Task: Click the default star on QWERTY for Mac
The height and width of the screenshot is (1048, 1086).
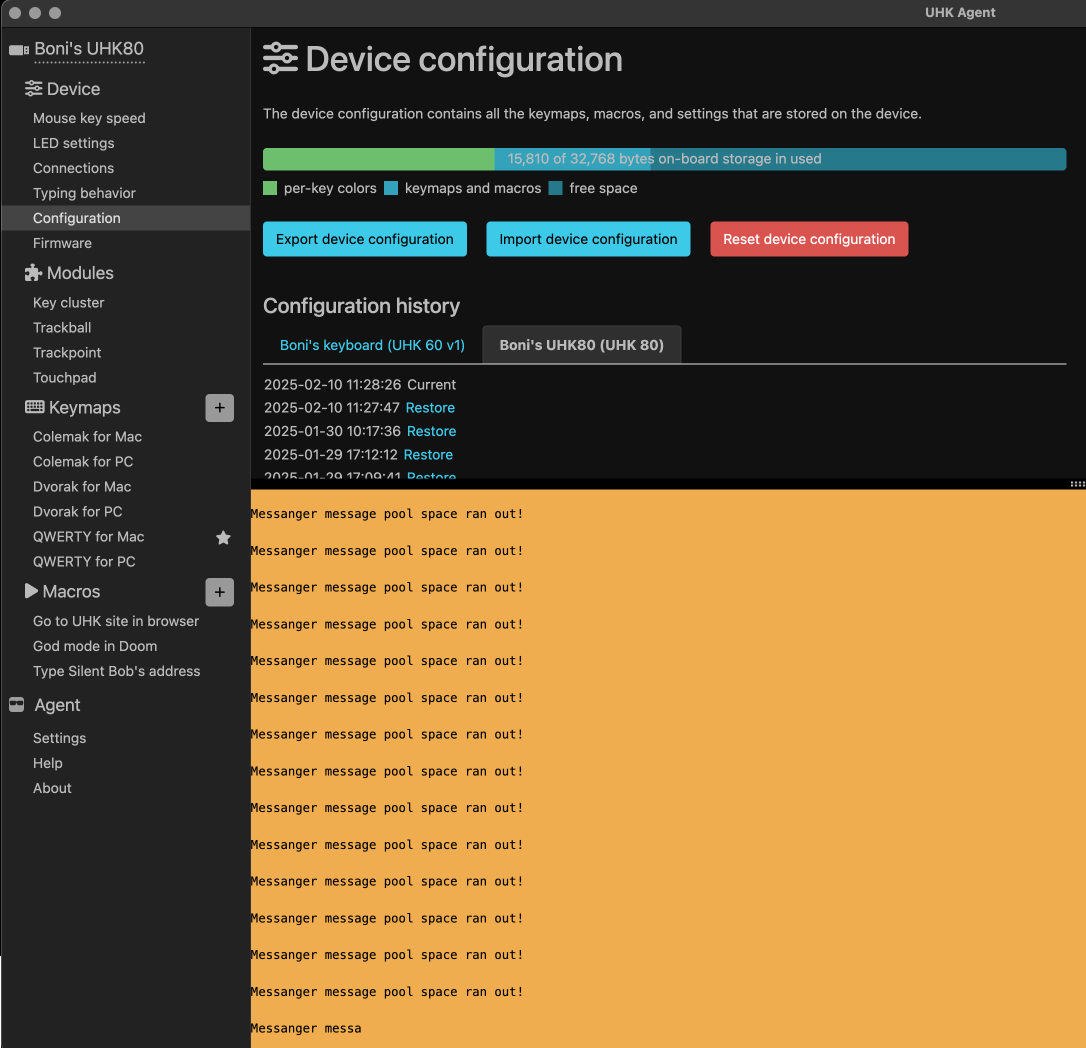Action: tap(223, 538)
